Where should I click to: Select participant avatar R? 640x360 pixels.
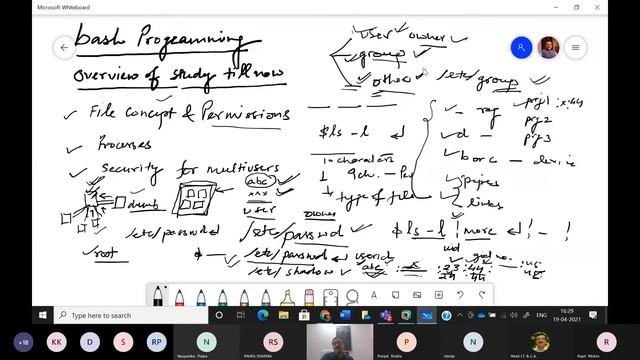click(606, 342)
